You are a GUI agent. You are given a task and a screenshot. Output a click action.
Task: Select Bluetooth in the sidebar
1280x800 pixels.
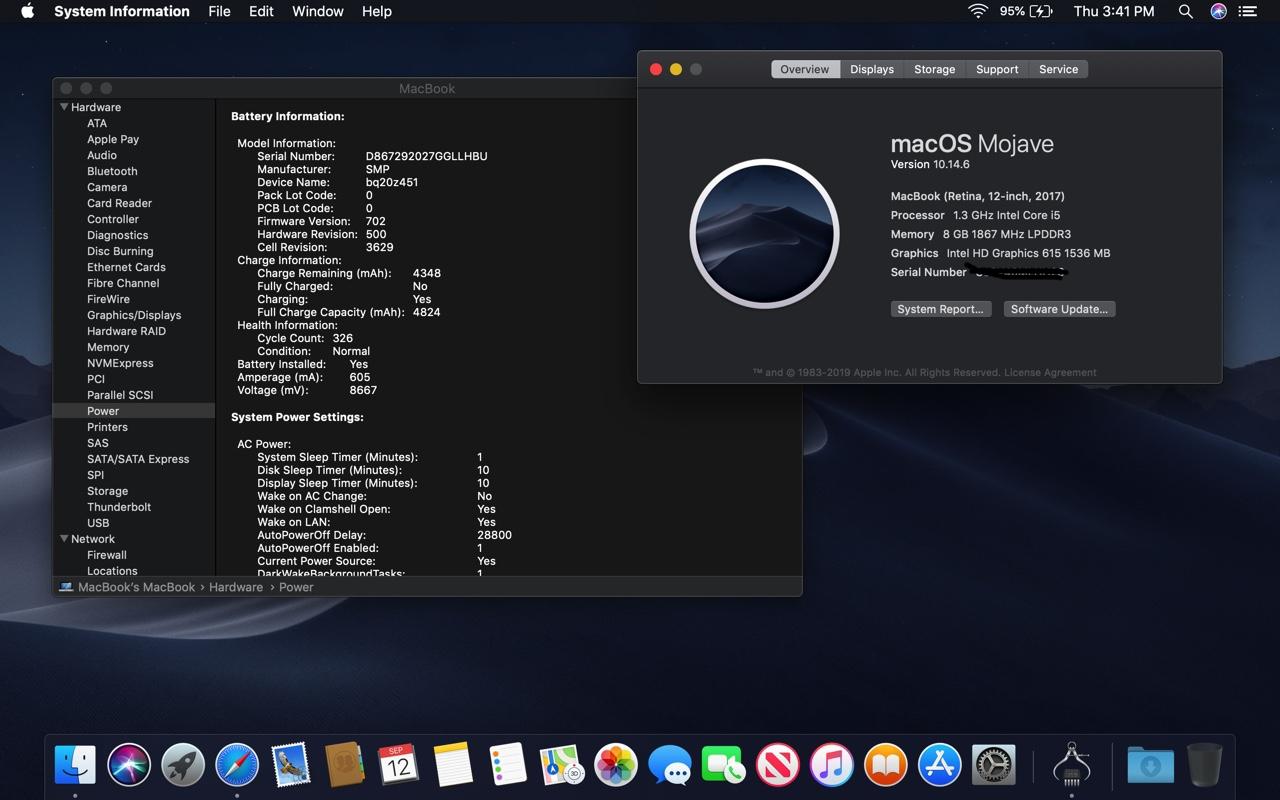112,171
